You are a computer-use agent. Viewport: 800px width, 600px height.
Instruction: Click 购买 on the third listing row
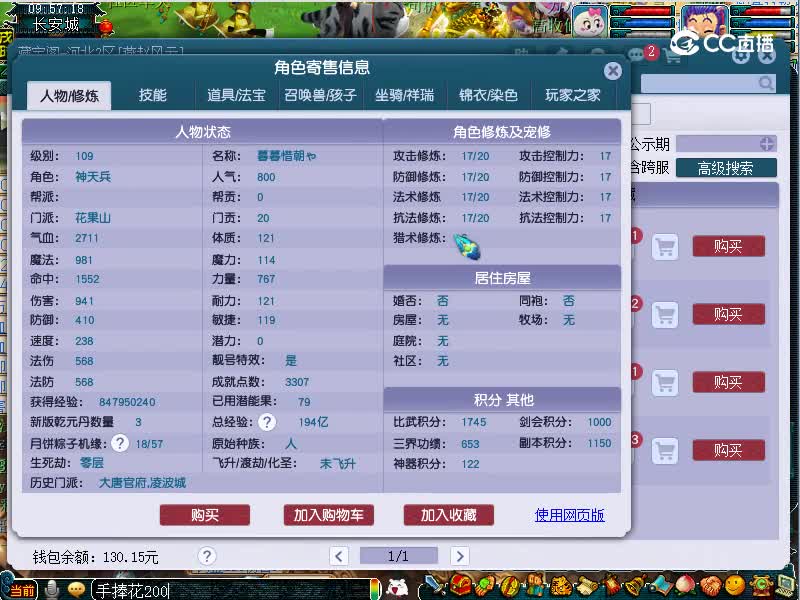pos(728,382)
